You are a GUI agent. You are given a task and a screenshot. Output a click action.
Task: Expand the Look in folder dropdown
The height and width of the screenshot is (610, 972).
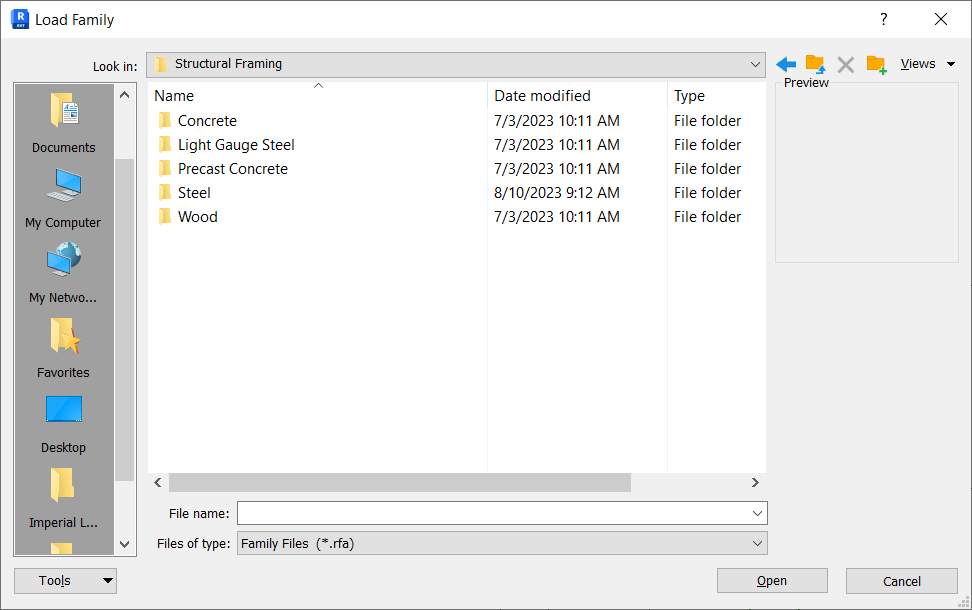755,64
